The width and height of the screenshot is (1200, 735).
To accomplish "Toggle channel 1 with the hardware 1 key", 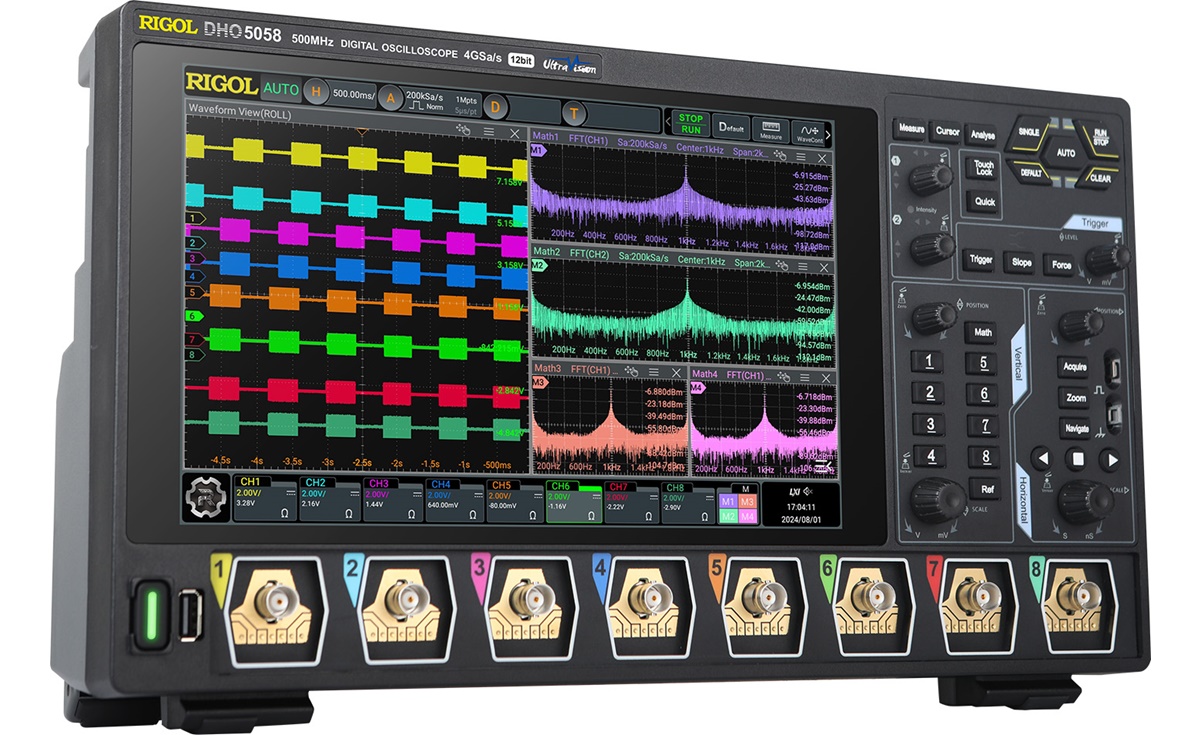I will pyautogui.click(x=930, y=361).
